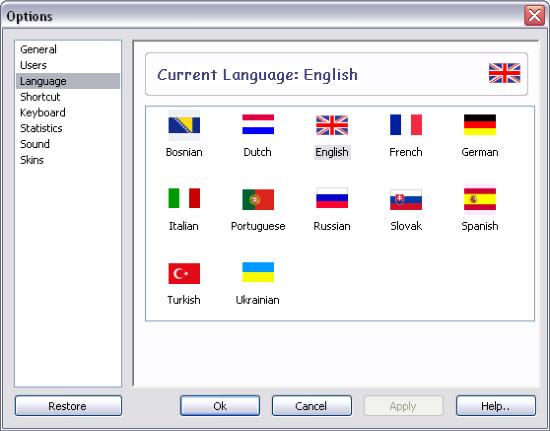Click the Current Language: English heading
Image resolution: width=550 pixels, height=431 pixels.
coord(258,75)
